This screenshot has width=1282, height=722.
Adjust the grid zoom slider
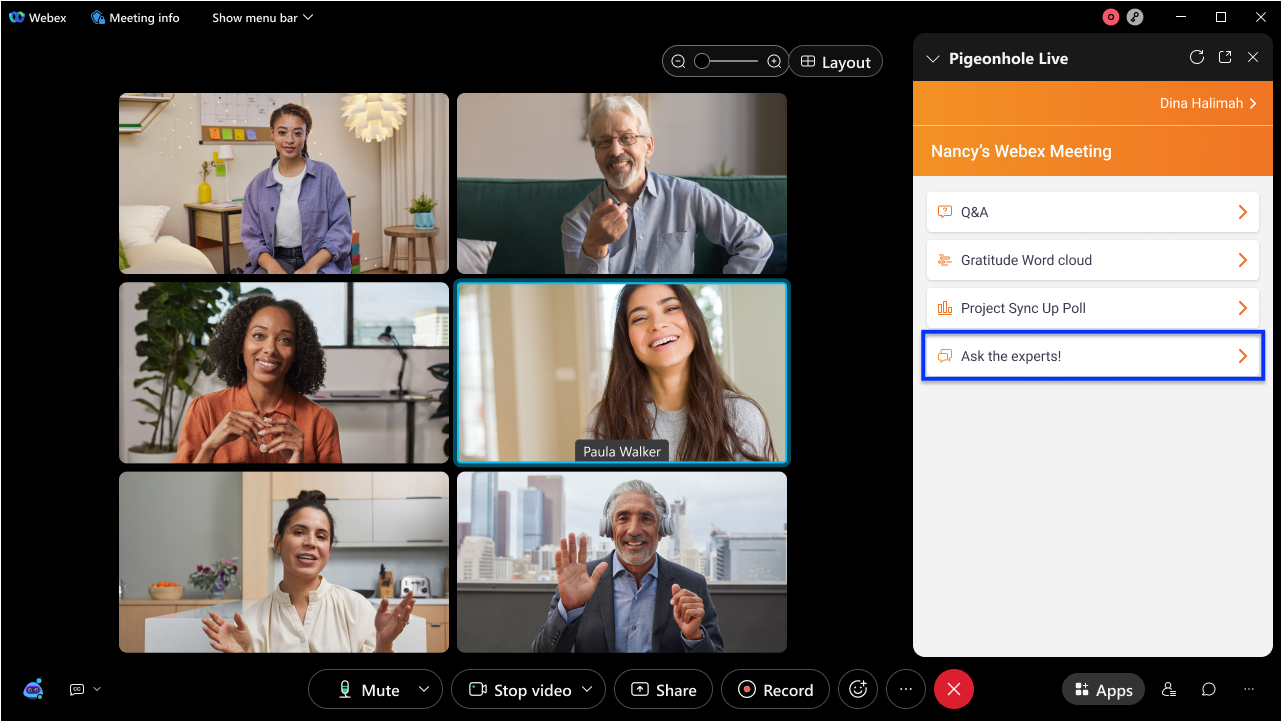[726, 62]
